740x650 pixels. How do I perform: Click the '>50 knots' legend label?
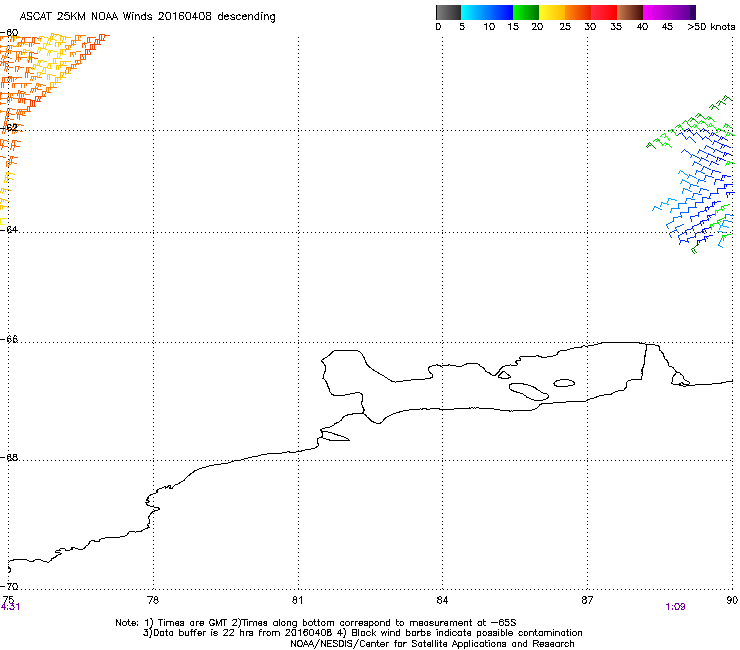[711, 27]
